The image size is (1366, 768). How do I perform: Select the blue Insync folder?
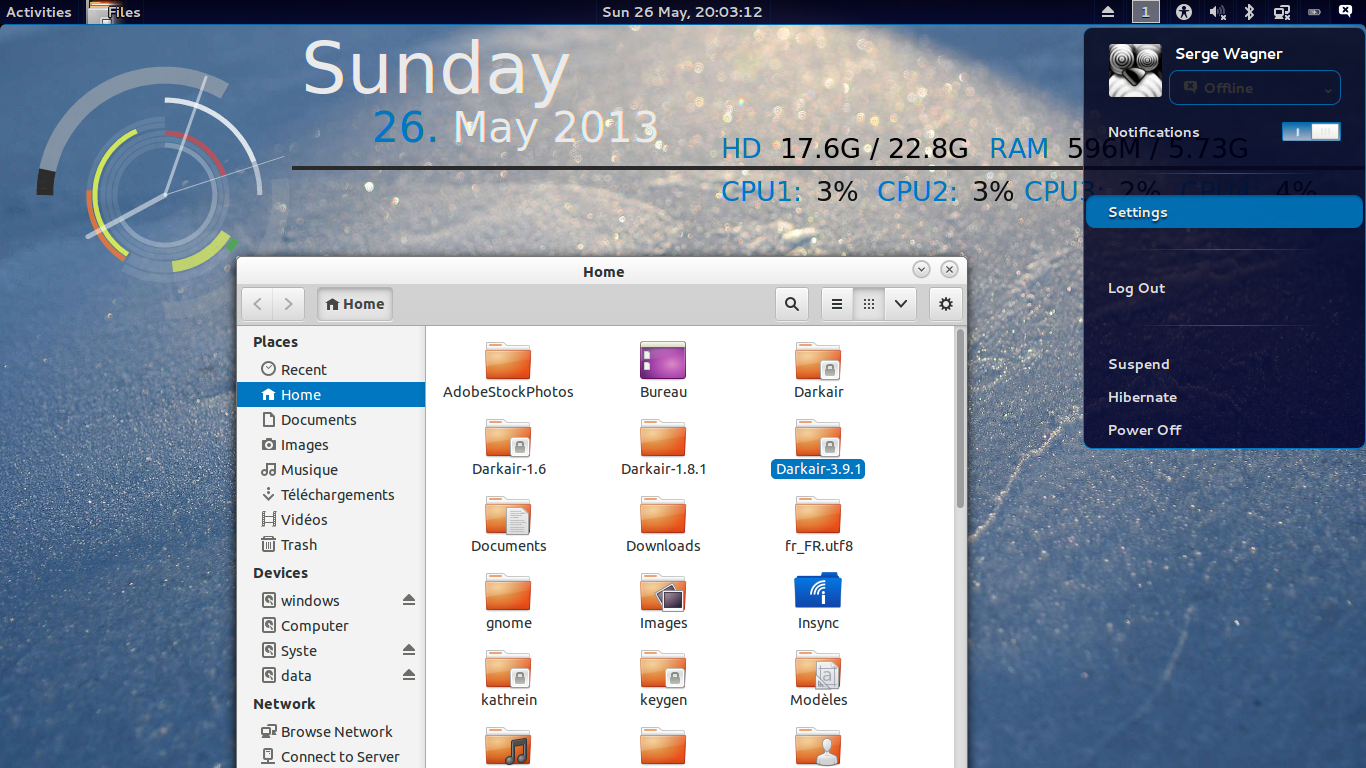pyautogui.click(x=818, y=601)
